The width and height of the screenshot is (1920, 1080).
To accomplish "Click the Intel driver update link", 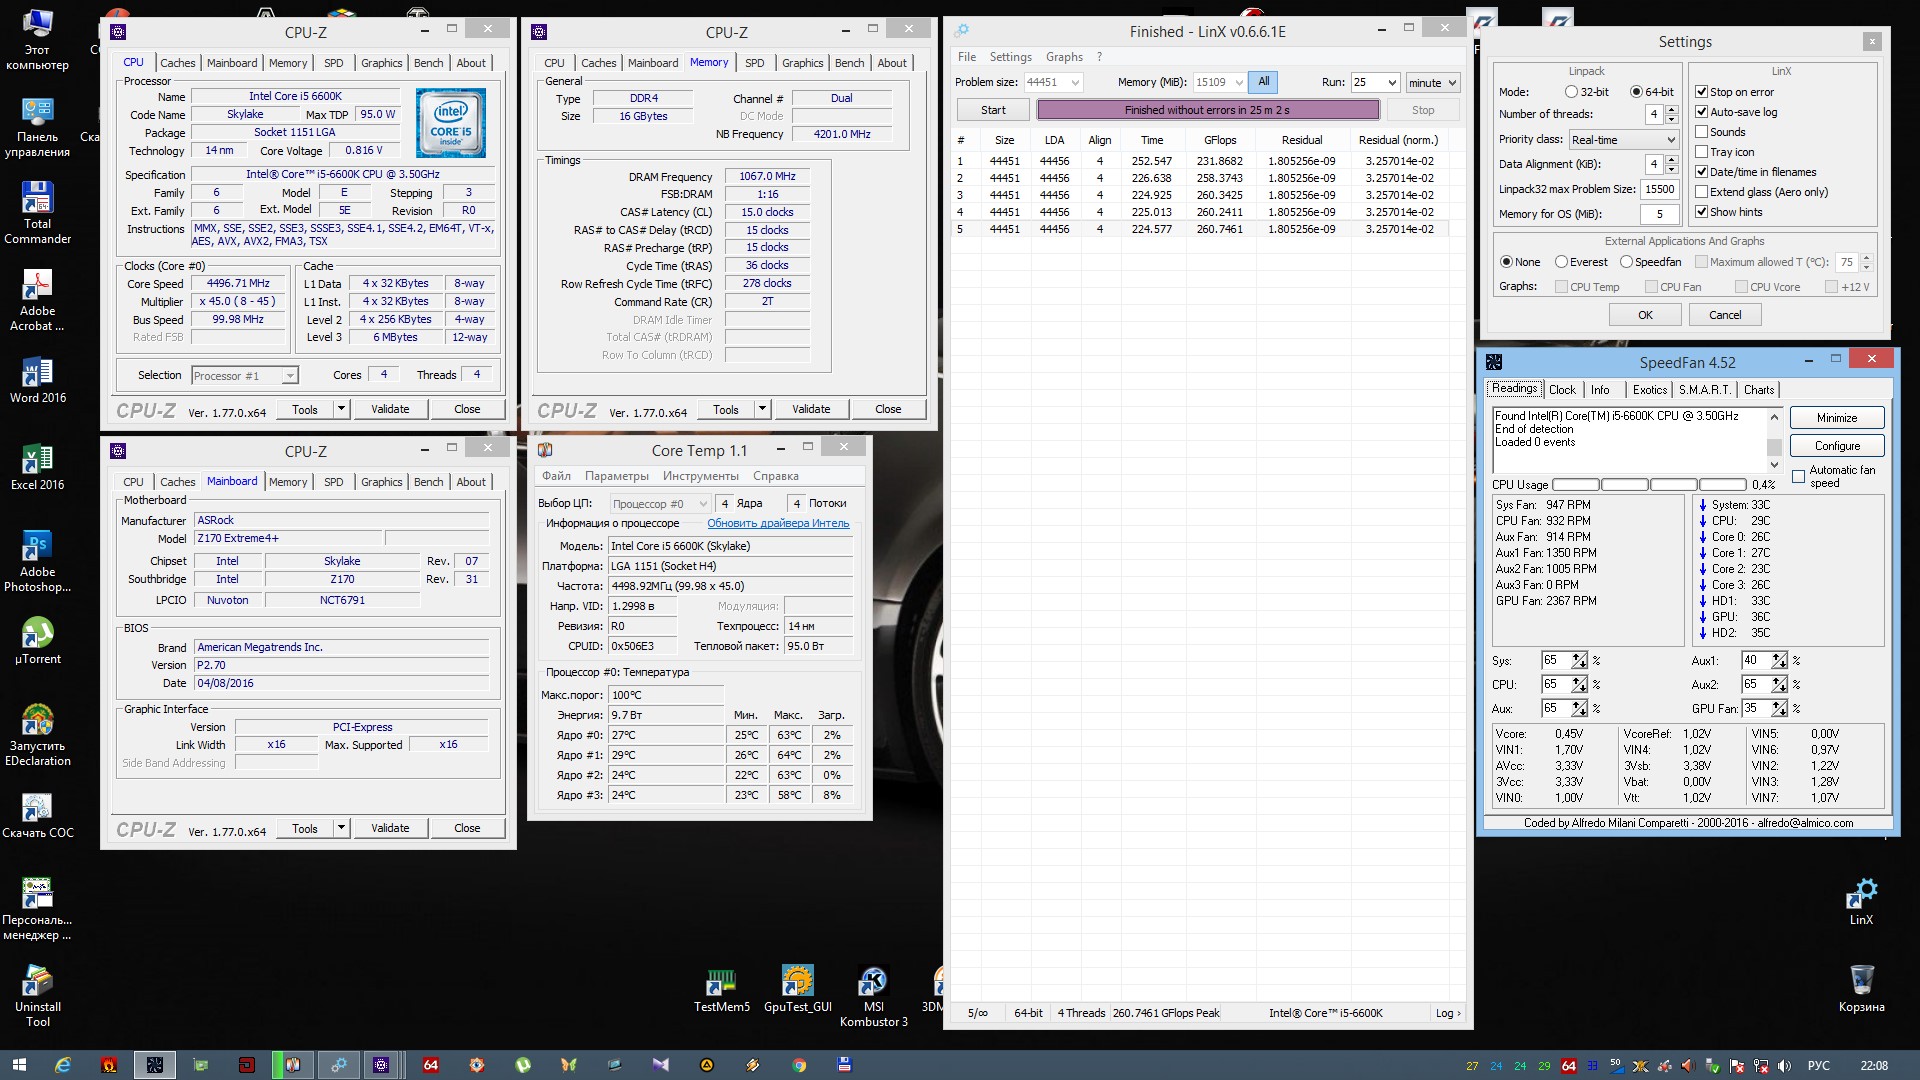I will (778, 524).
